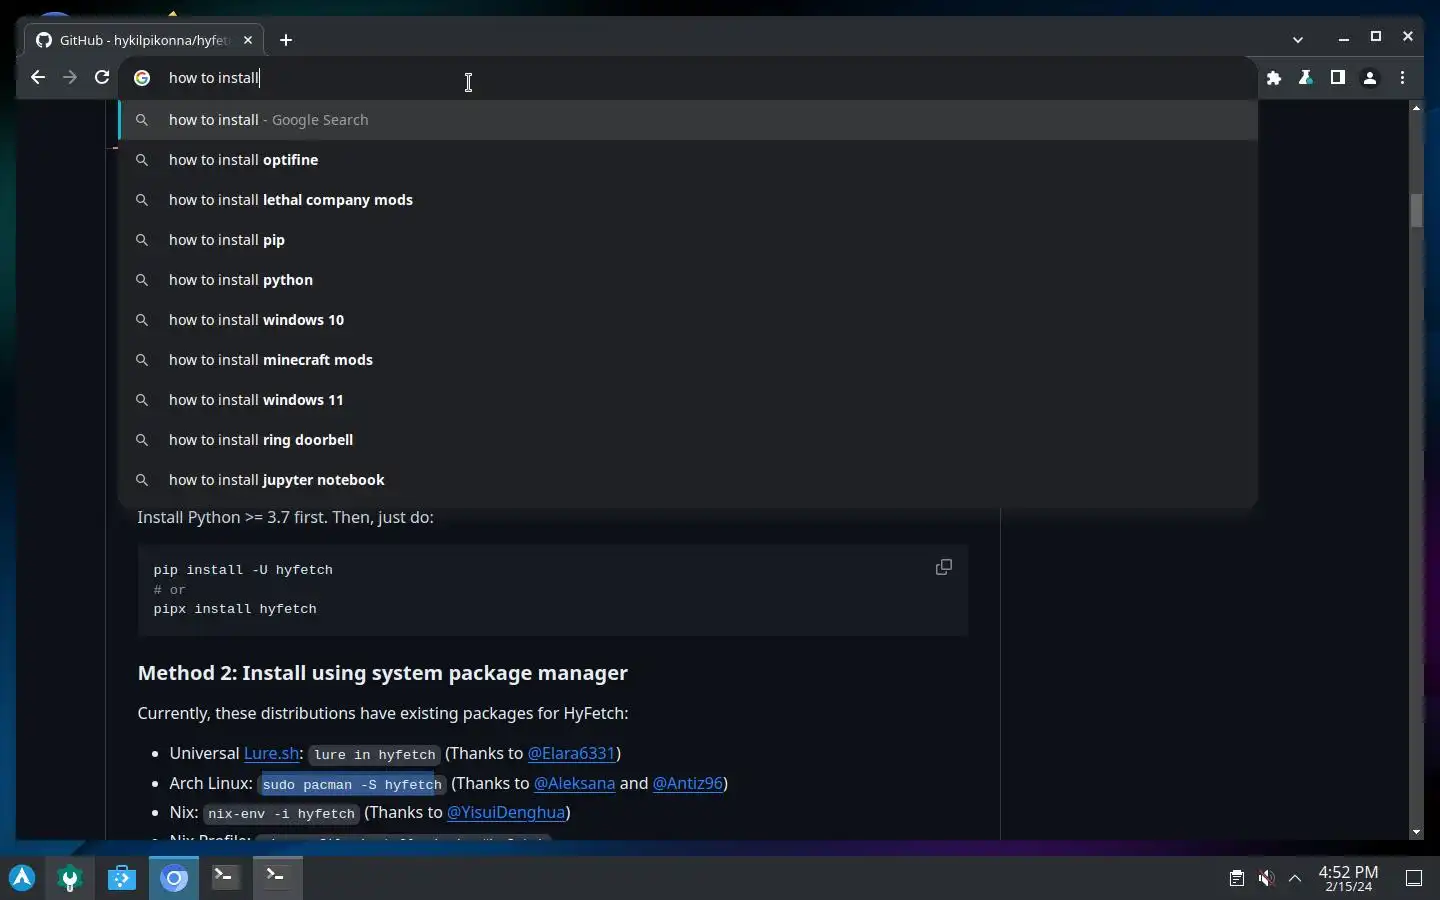The width and height of the screenshot is (1440, 900).
Task: Click the 'Method 2: Install using system package manager' heading
Action: tap(383, 673)
